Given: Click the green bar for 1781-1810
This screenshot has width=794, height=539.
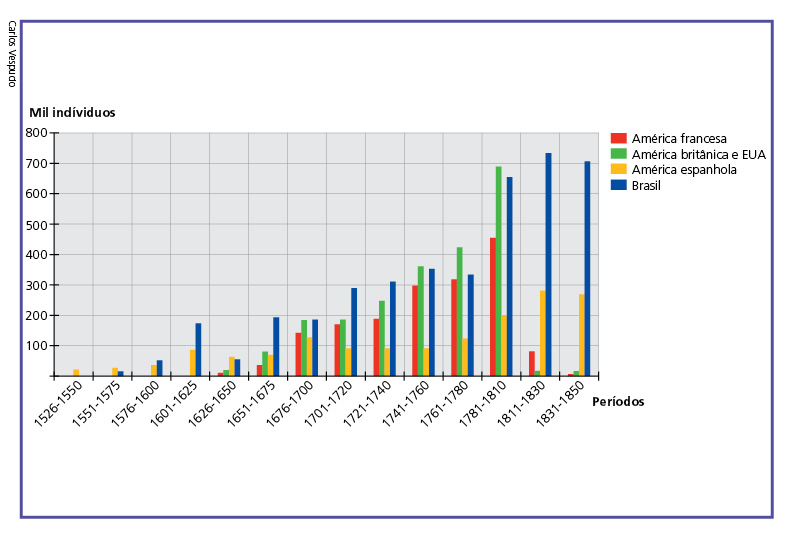Looking at the screenshot, I should (x=499, y=271).
